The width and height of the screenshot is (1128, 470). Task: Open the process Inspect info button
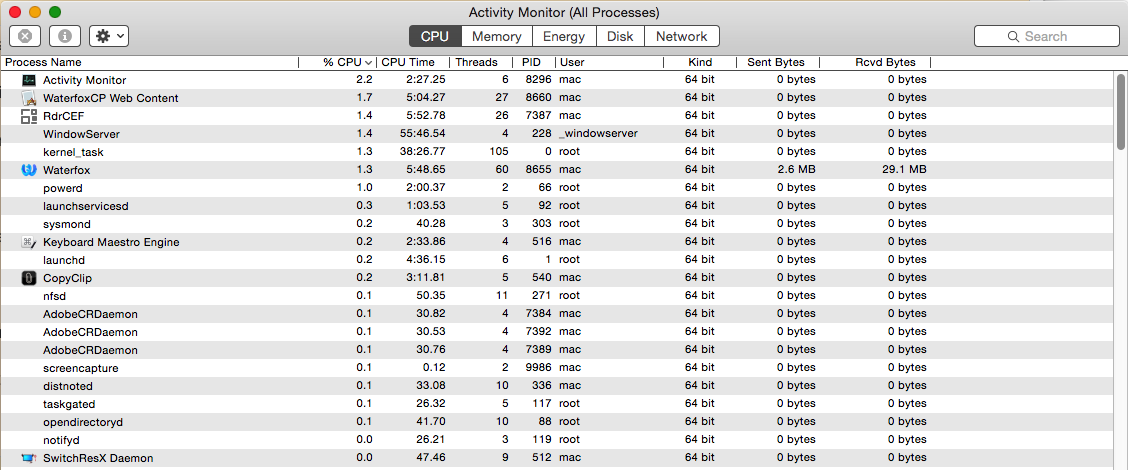[x=65, y=36]
